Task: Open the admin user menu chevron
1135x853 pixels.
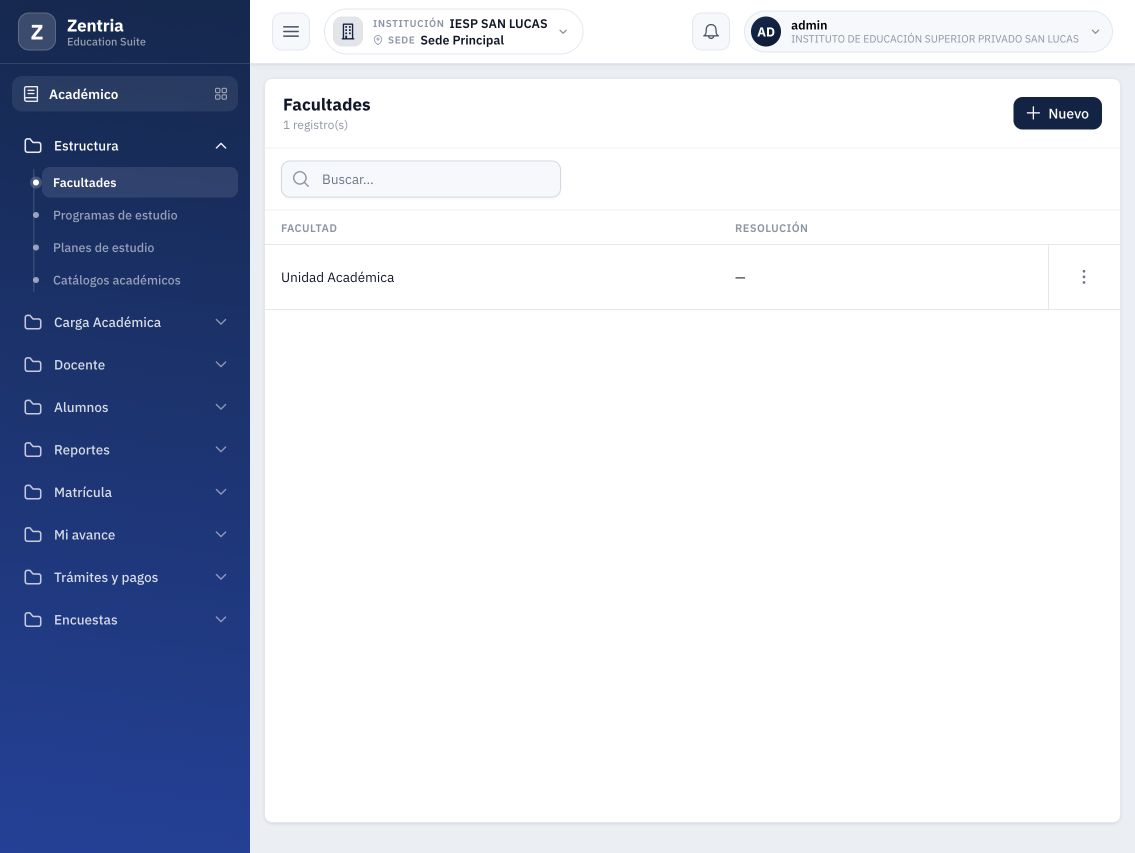Action: tap(1095, 32)
